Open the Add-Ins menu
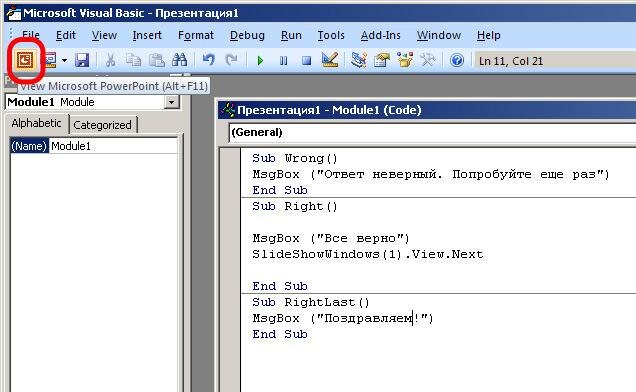This screenshot has width=636, height=392. point(380,35)
